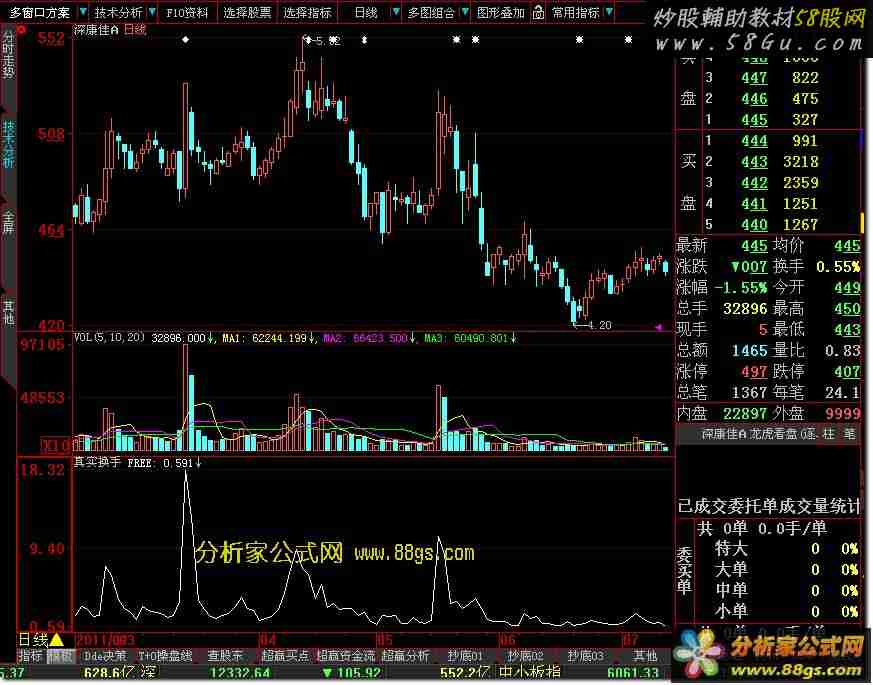Click the 已成交委托单成交量统计 heading

[x=769, y=506]
